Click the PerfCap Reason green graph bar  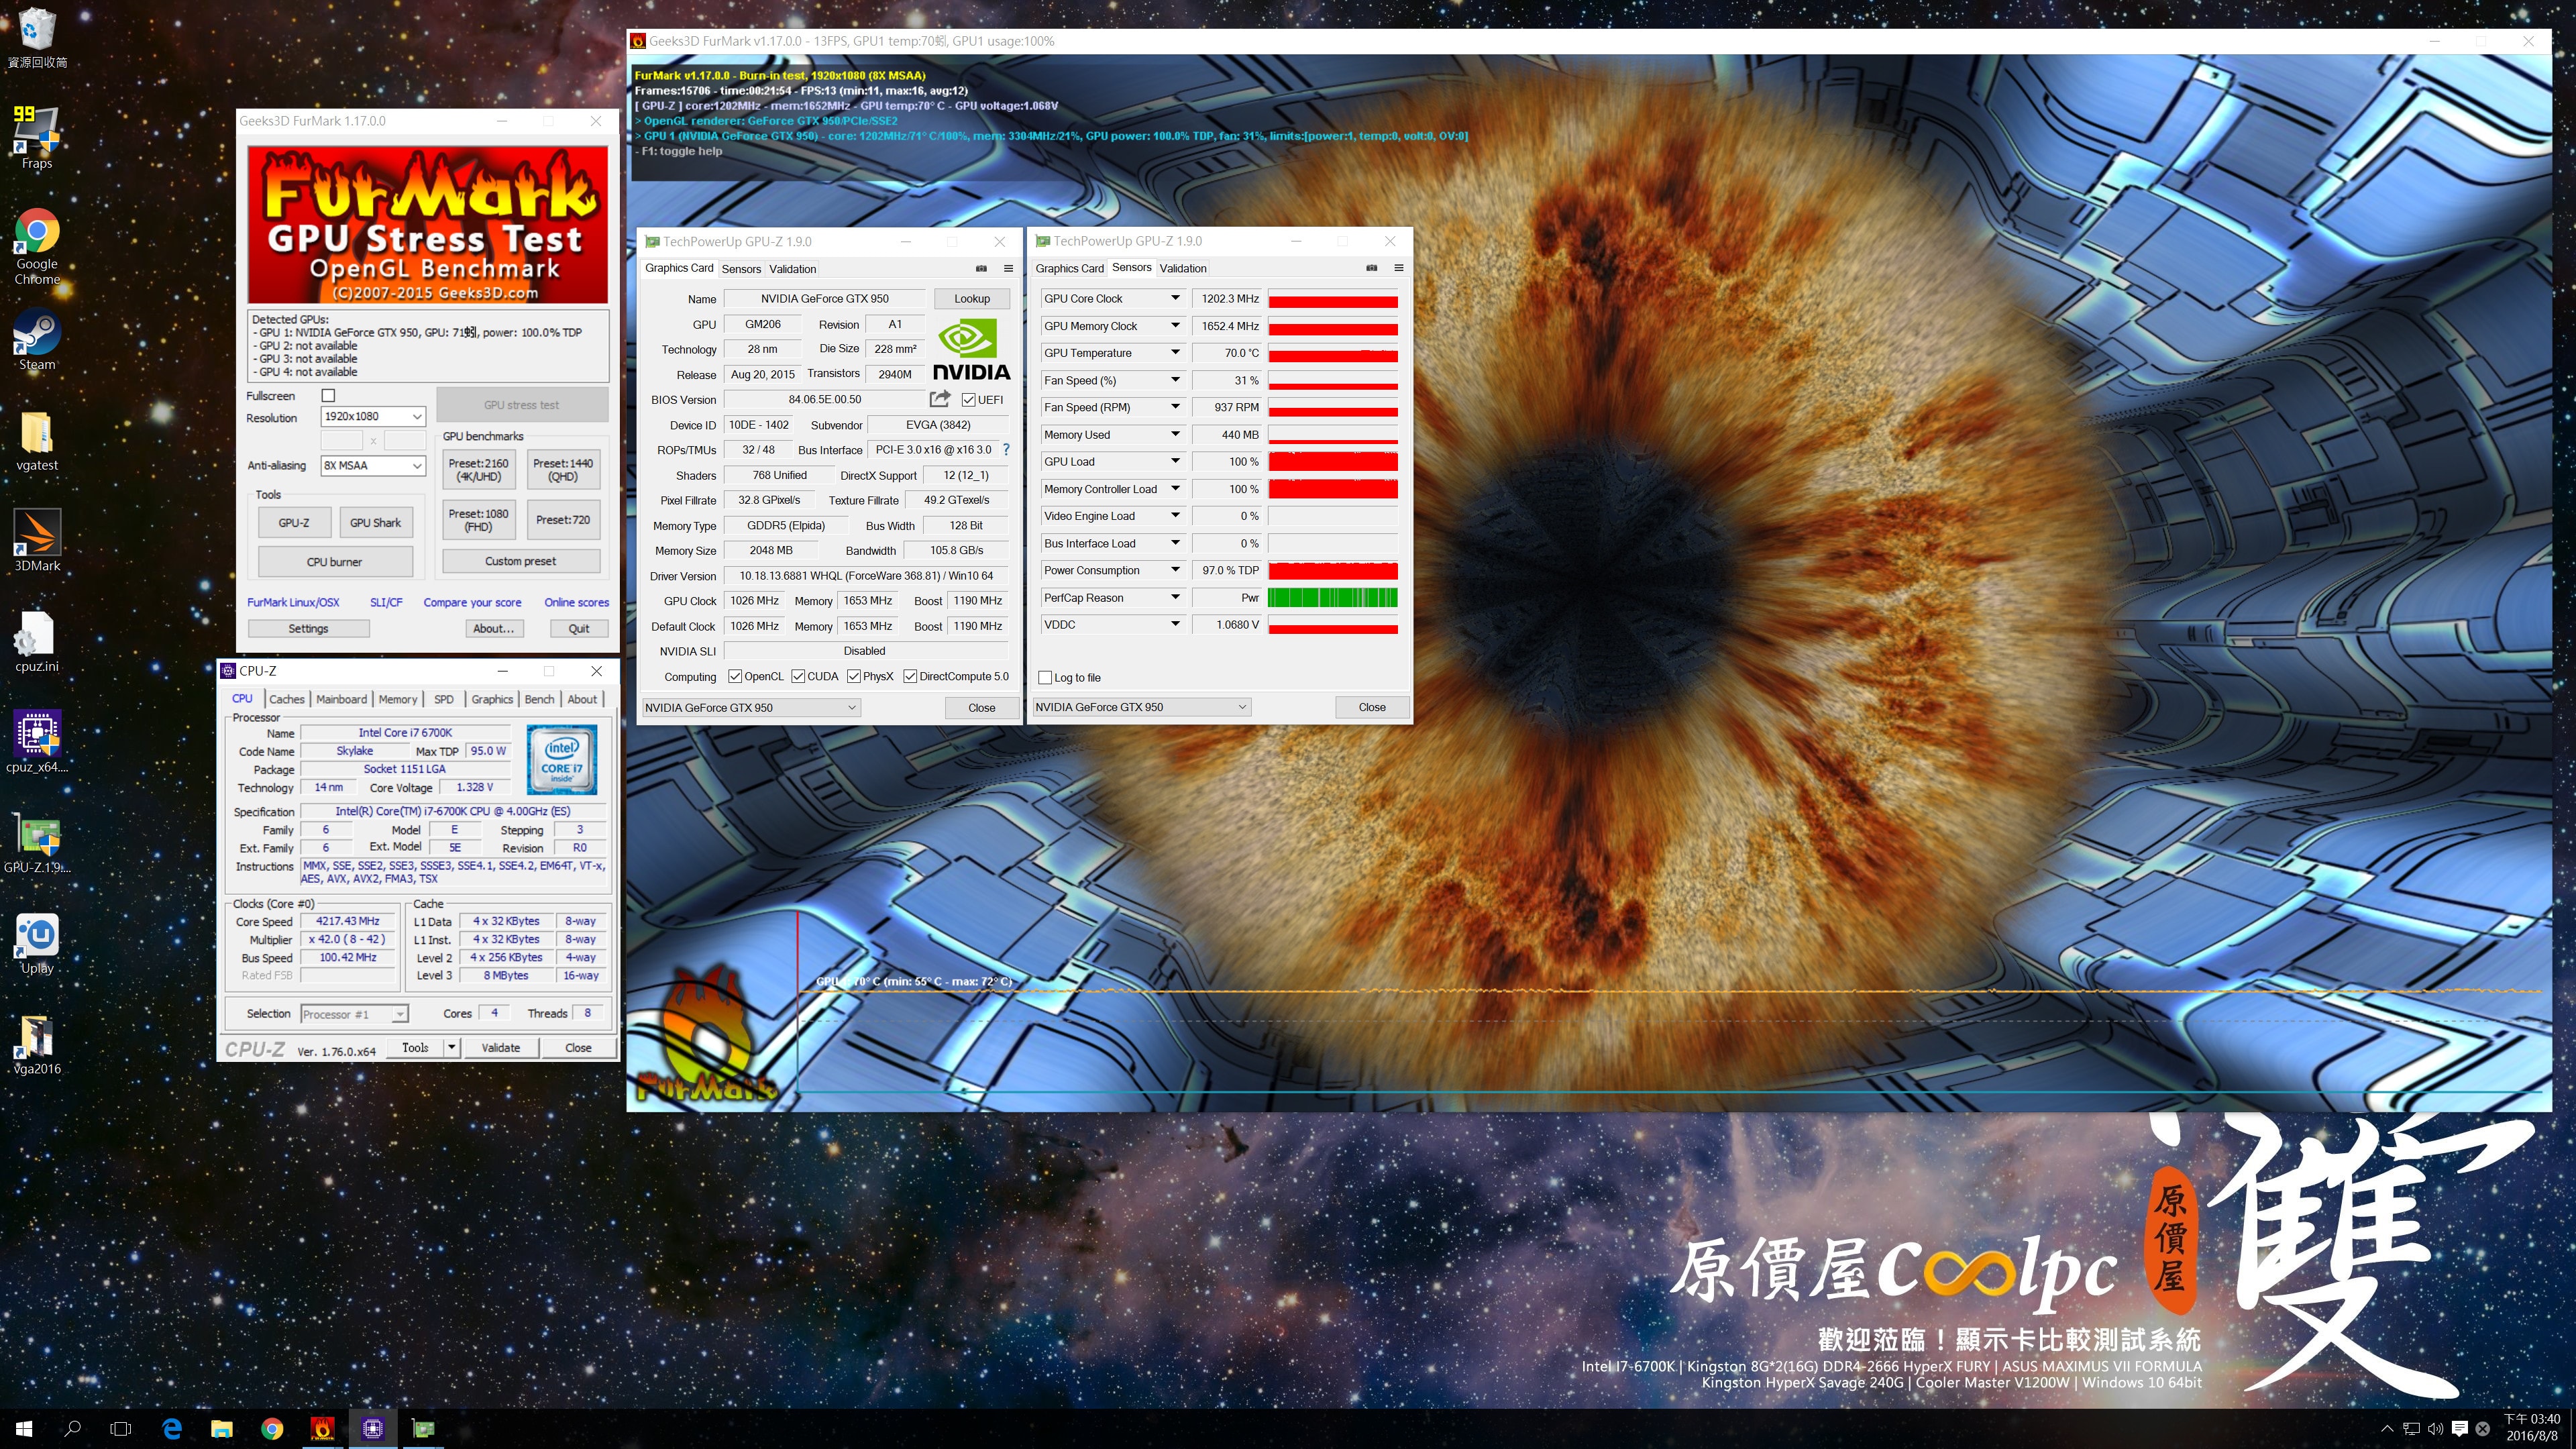pyautogui.click(x=1333, y=598)
